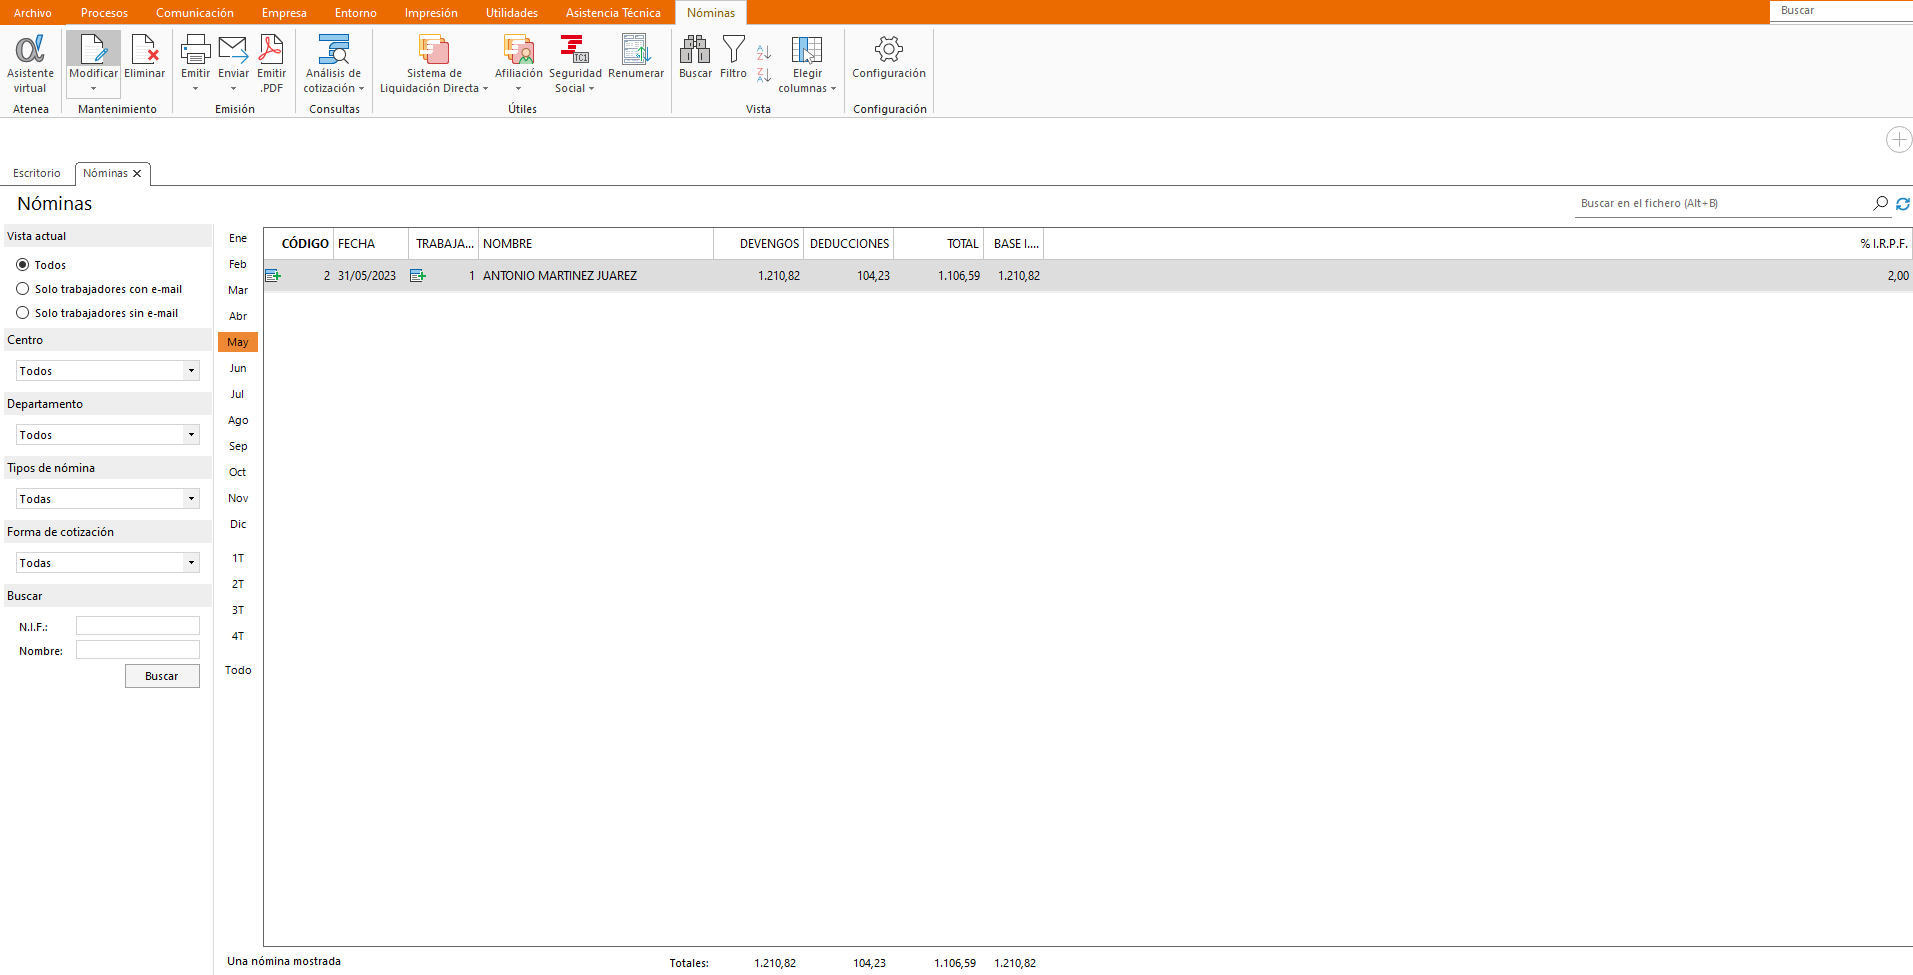Viewport: 1913px width, 975px height.
Task: Select the Oct month filter
Action: coord(238,472)
